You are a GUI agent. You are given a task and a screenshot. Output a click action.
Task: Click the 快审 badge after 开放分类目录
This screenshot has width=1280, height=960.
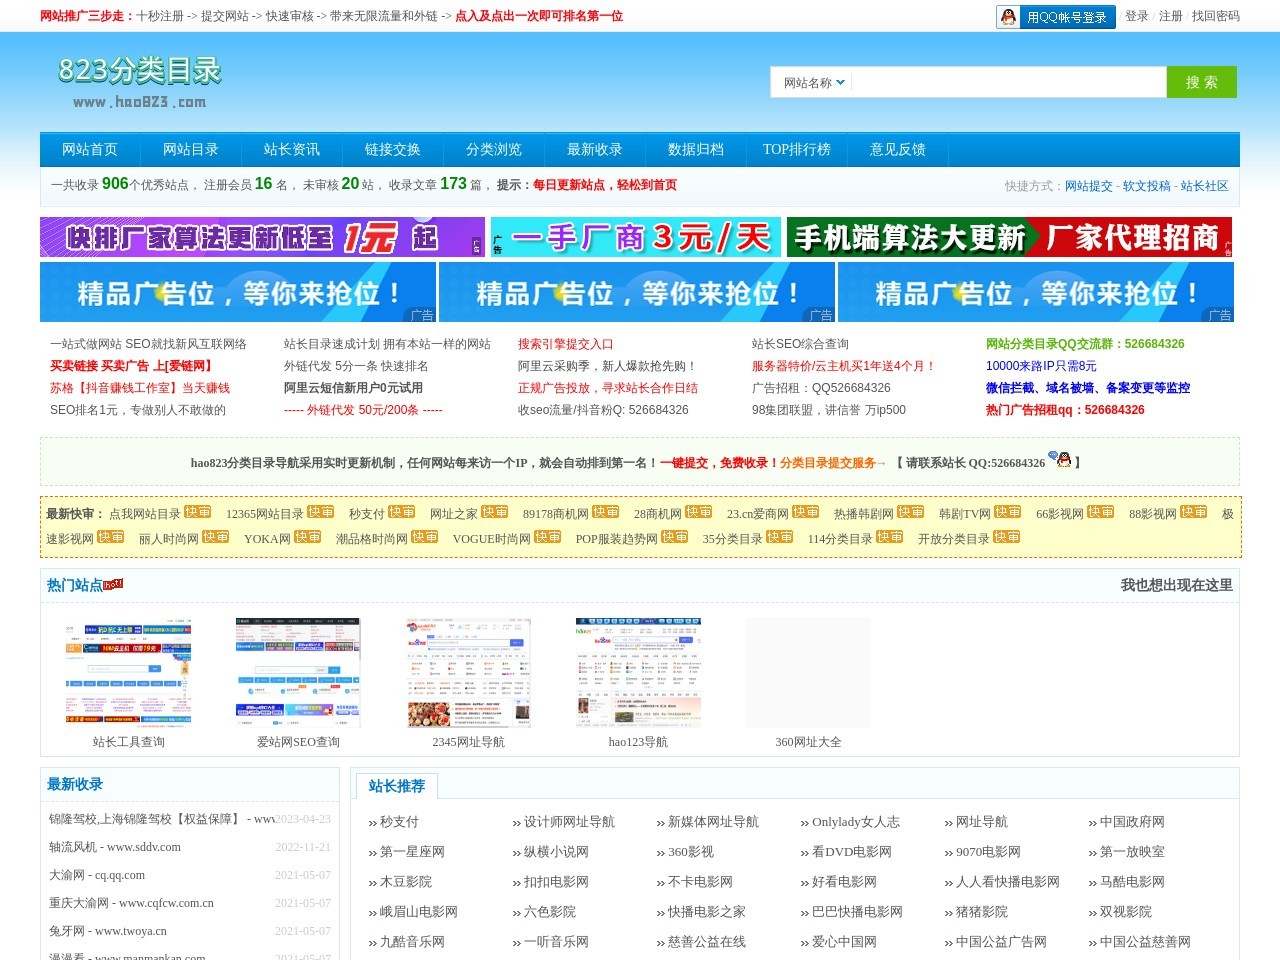pyautogui.click(x=1006, y=537)
